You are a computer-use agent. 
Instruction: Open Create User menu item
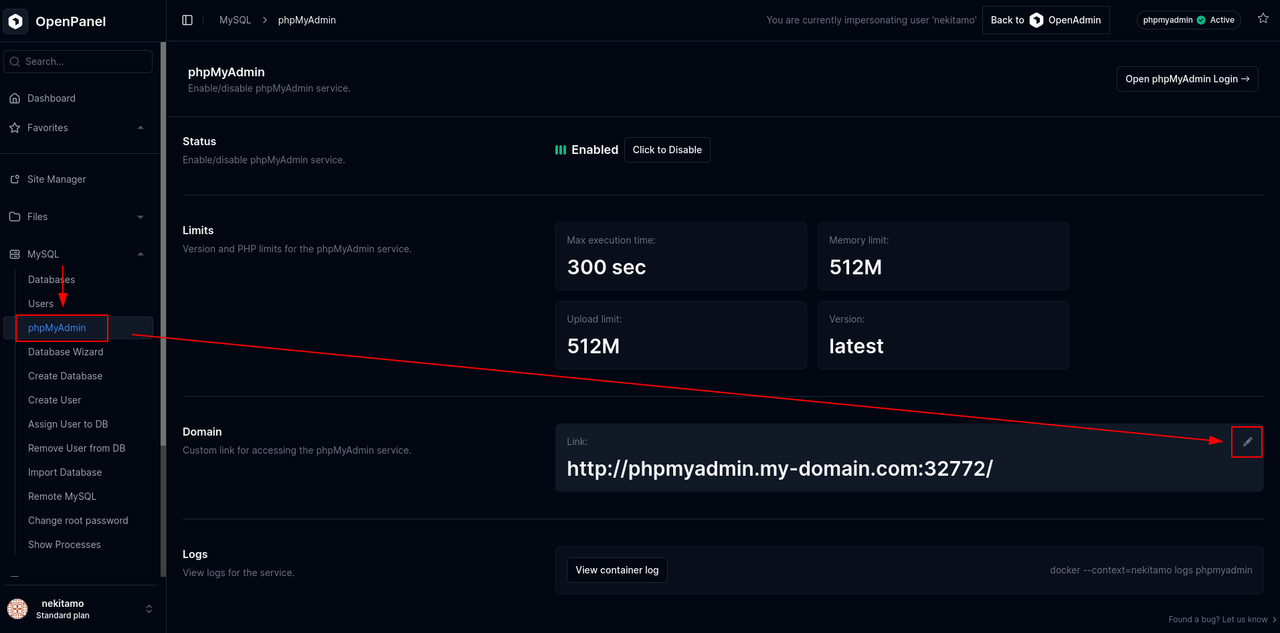[x=55, y=400]
